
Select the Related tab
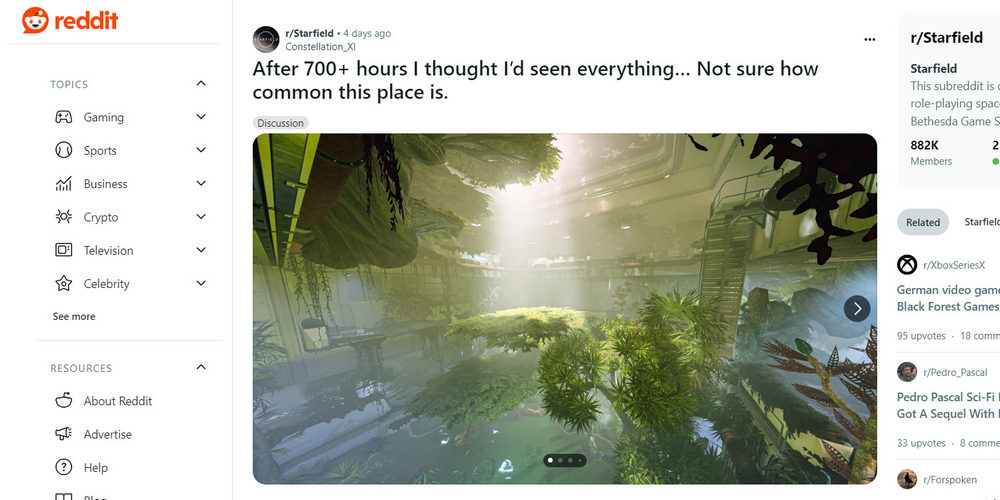point(923,222)
